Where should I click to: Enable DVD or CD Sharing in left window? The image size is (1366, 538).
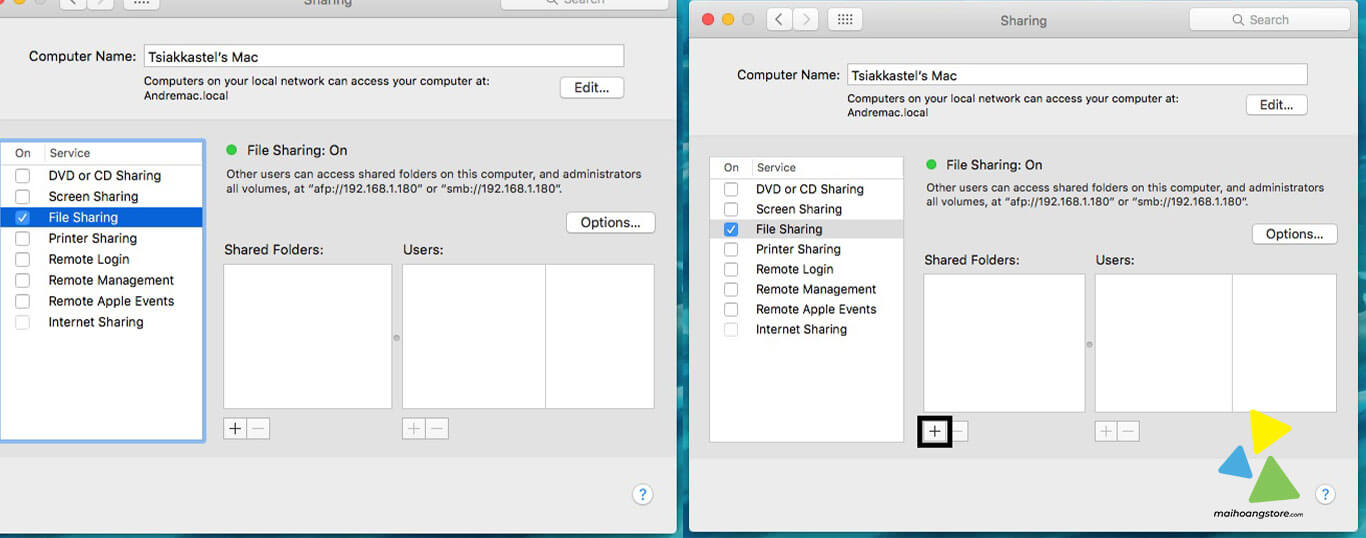click(x=23, y=176)
